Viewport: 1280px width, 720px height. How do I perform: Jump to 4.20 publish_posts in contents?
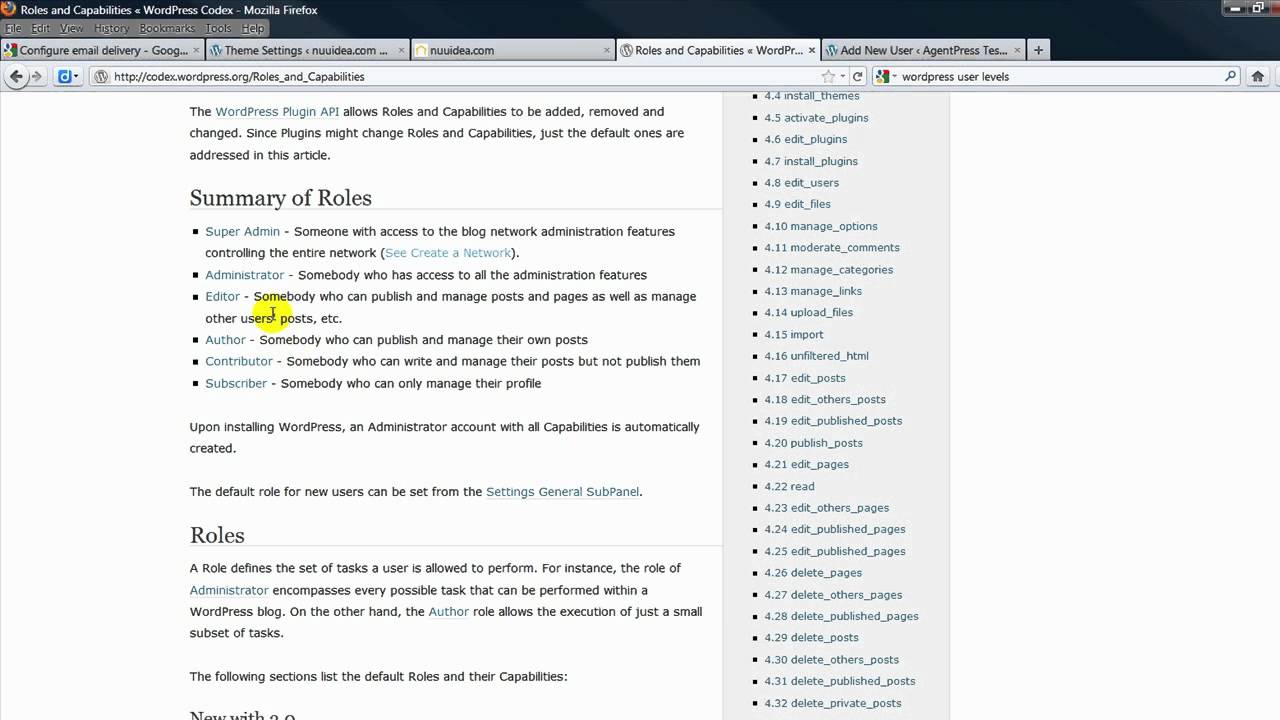pyautogui.click(x=813, y=443)
